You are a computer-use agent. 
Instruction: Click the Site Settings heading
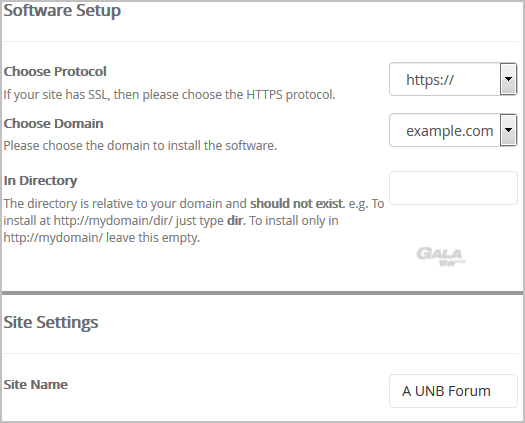coord(51,322)
